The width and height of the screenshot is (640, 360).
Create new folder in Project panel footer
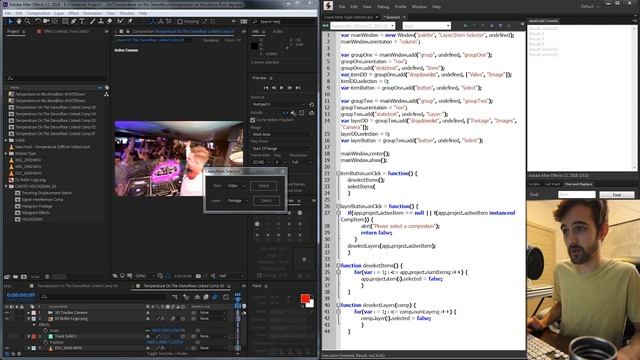(16, 277)
